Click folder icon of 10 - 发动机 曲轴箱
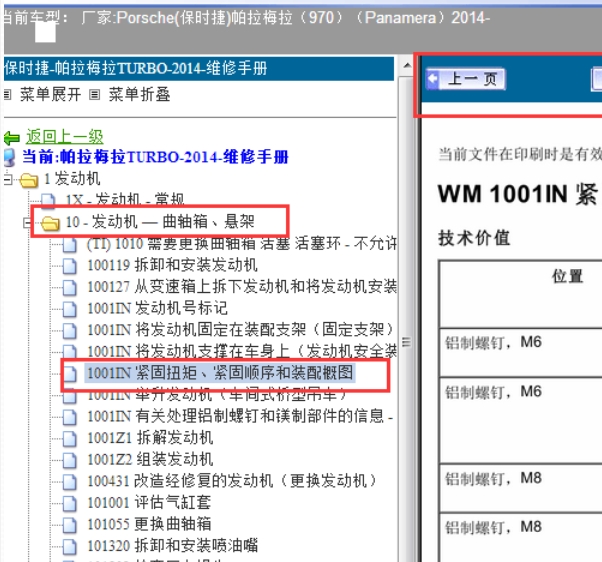The image size is (602, 562). pyautogui.click(x=50, y=223)
